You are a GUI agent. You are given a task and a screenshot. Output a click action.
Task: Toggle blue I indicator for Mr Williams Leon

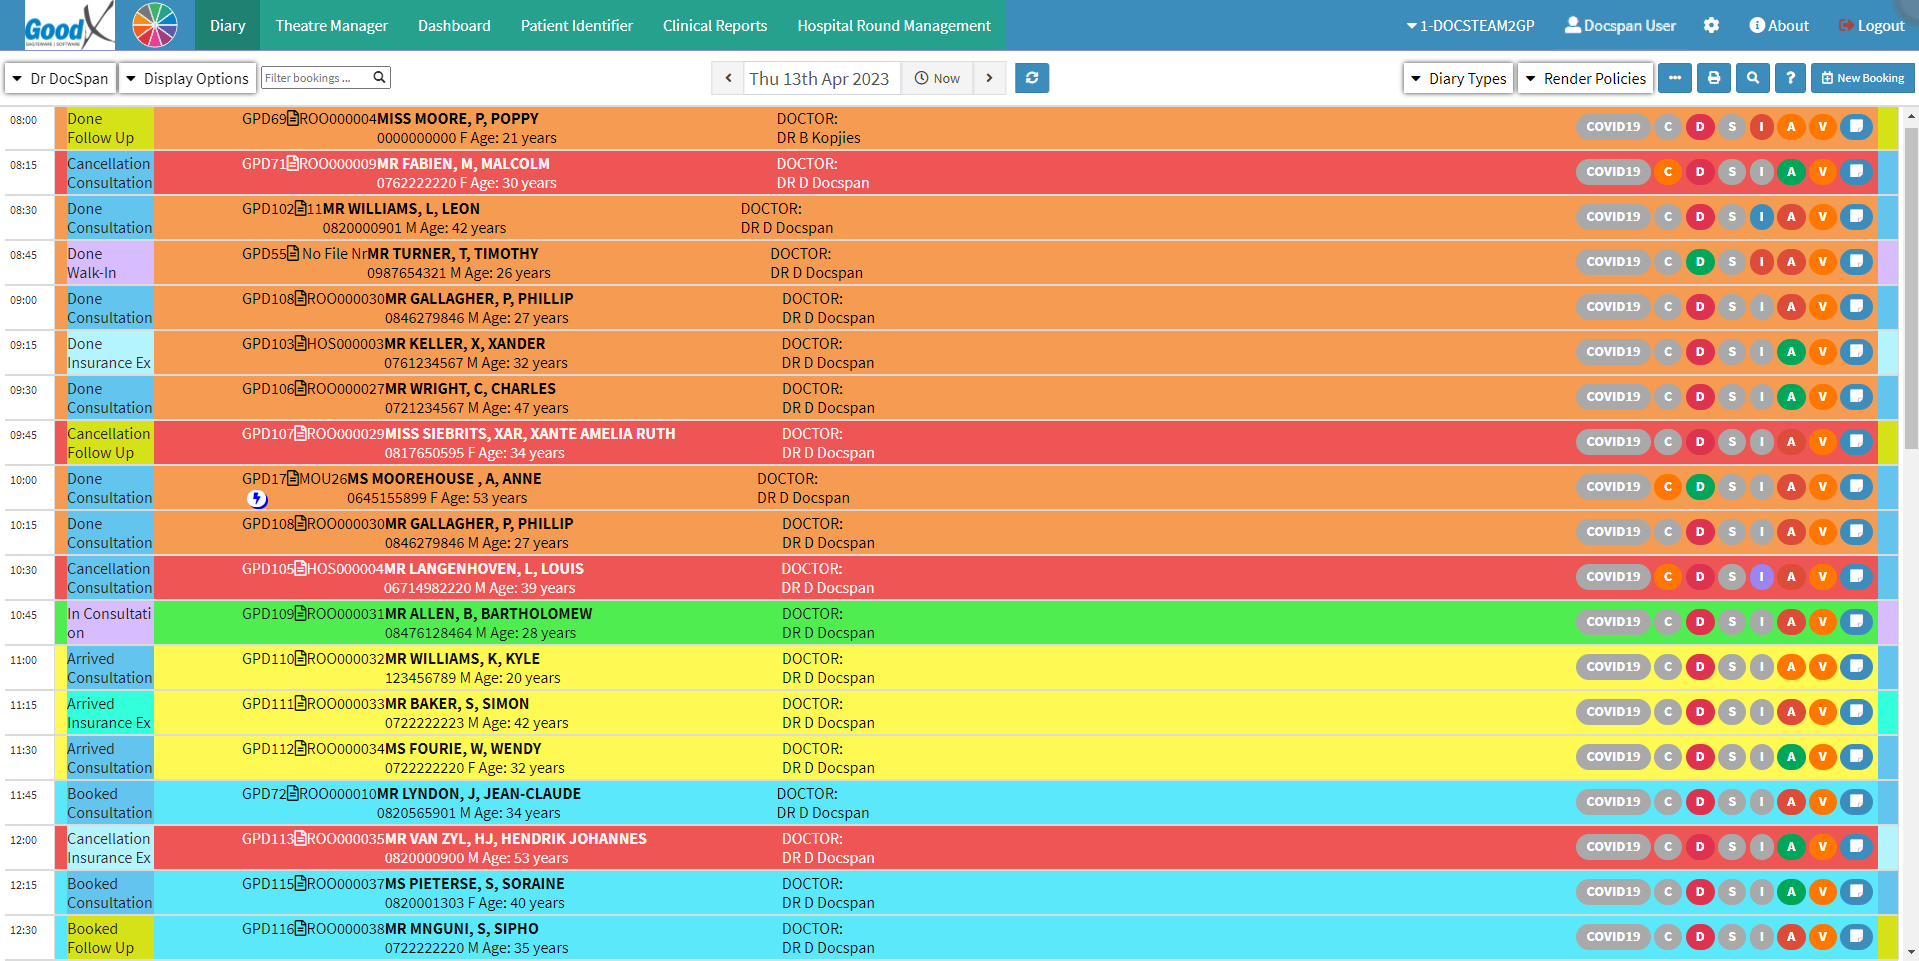[x=1761, y=217]
